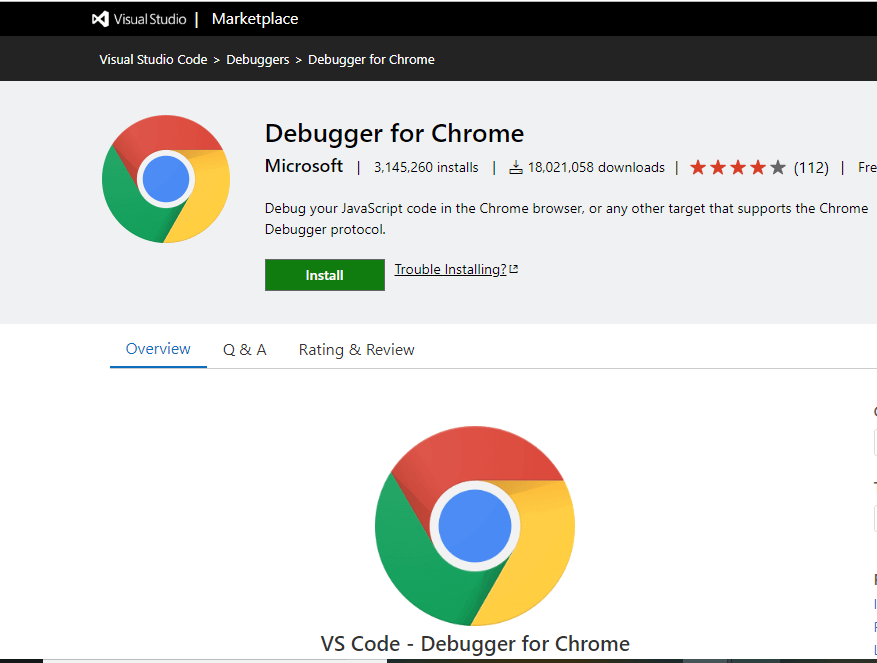Click Debugger for Chrome breadcrumb
Viewport: 877px width, 663px height.
point(371,59)
